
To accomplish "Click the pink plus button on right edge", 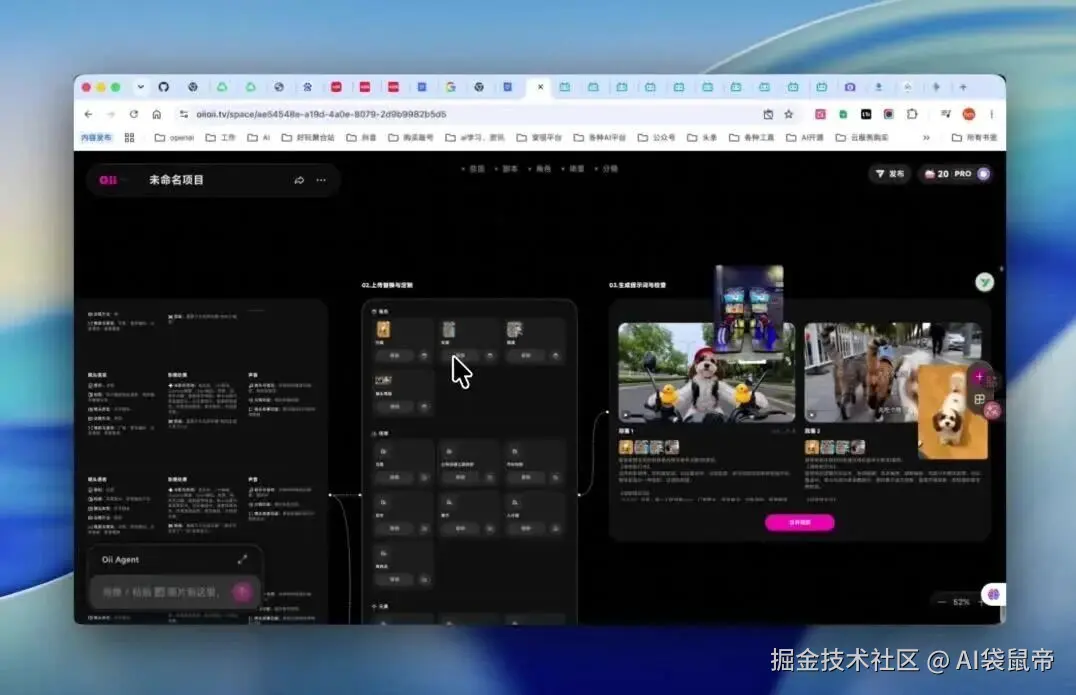I will pyautogui.click(x=979, y=376).
